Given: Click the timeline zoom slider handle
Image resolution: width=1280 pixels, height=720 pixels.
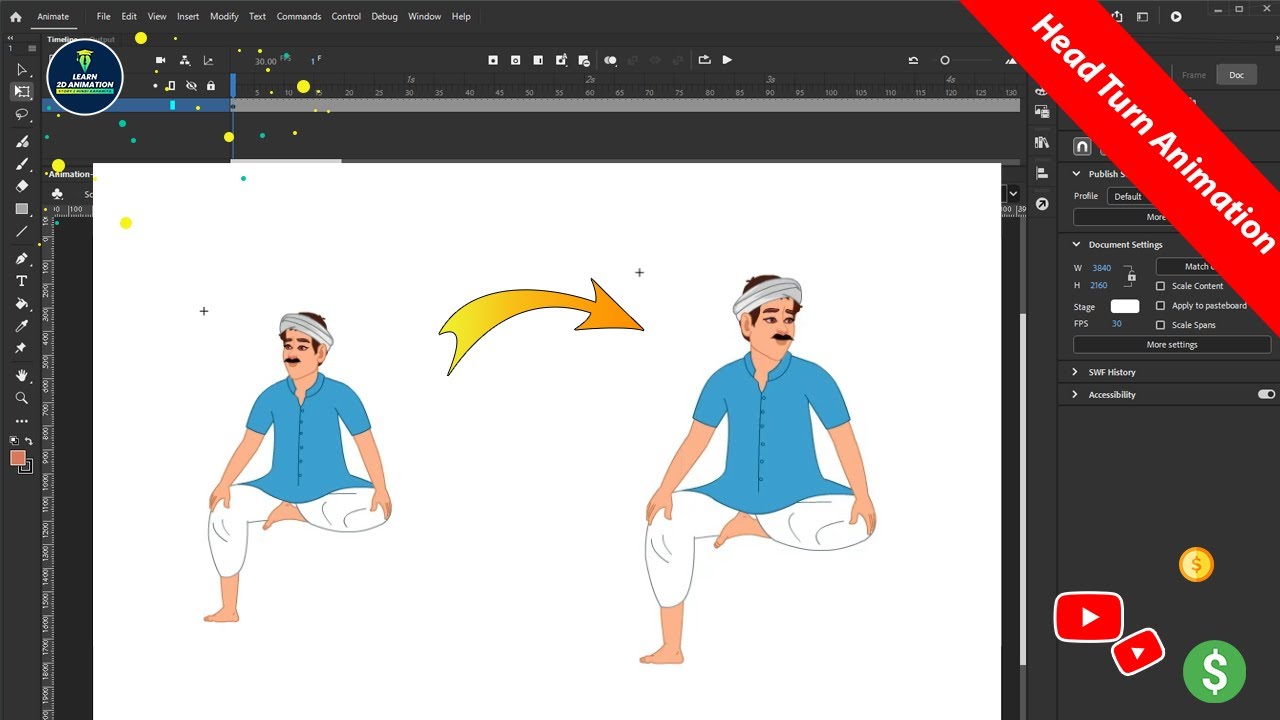Looking at the screenshot, I should point(945,60).
